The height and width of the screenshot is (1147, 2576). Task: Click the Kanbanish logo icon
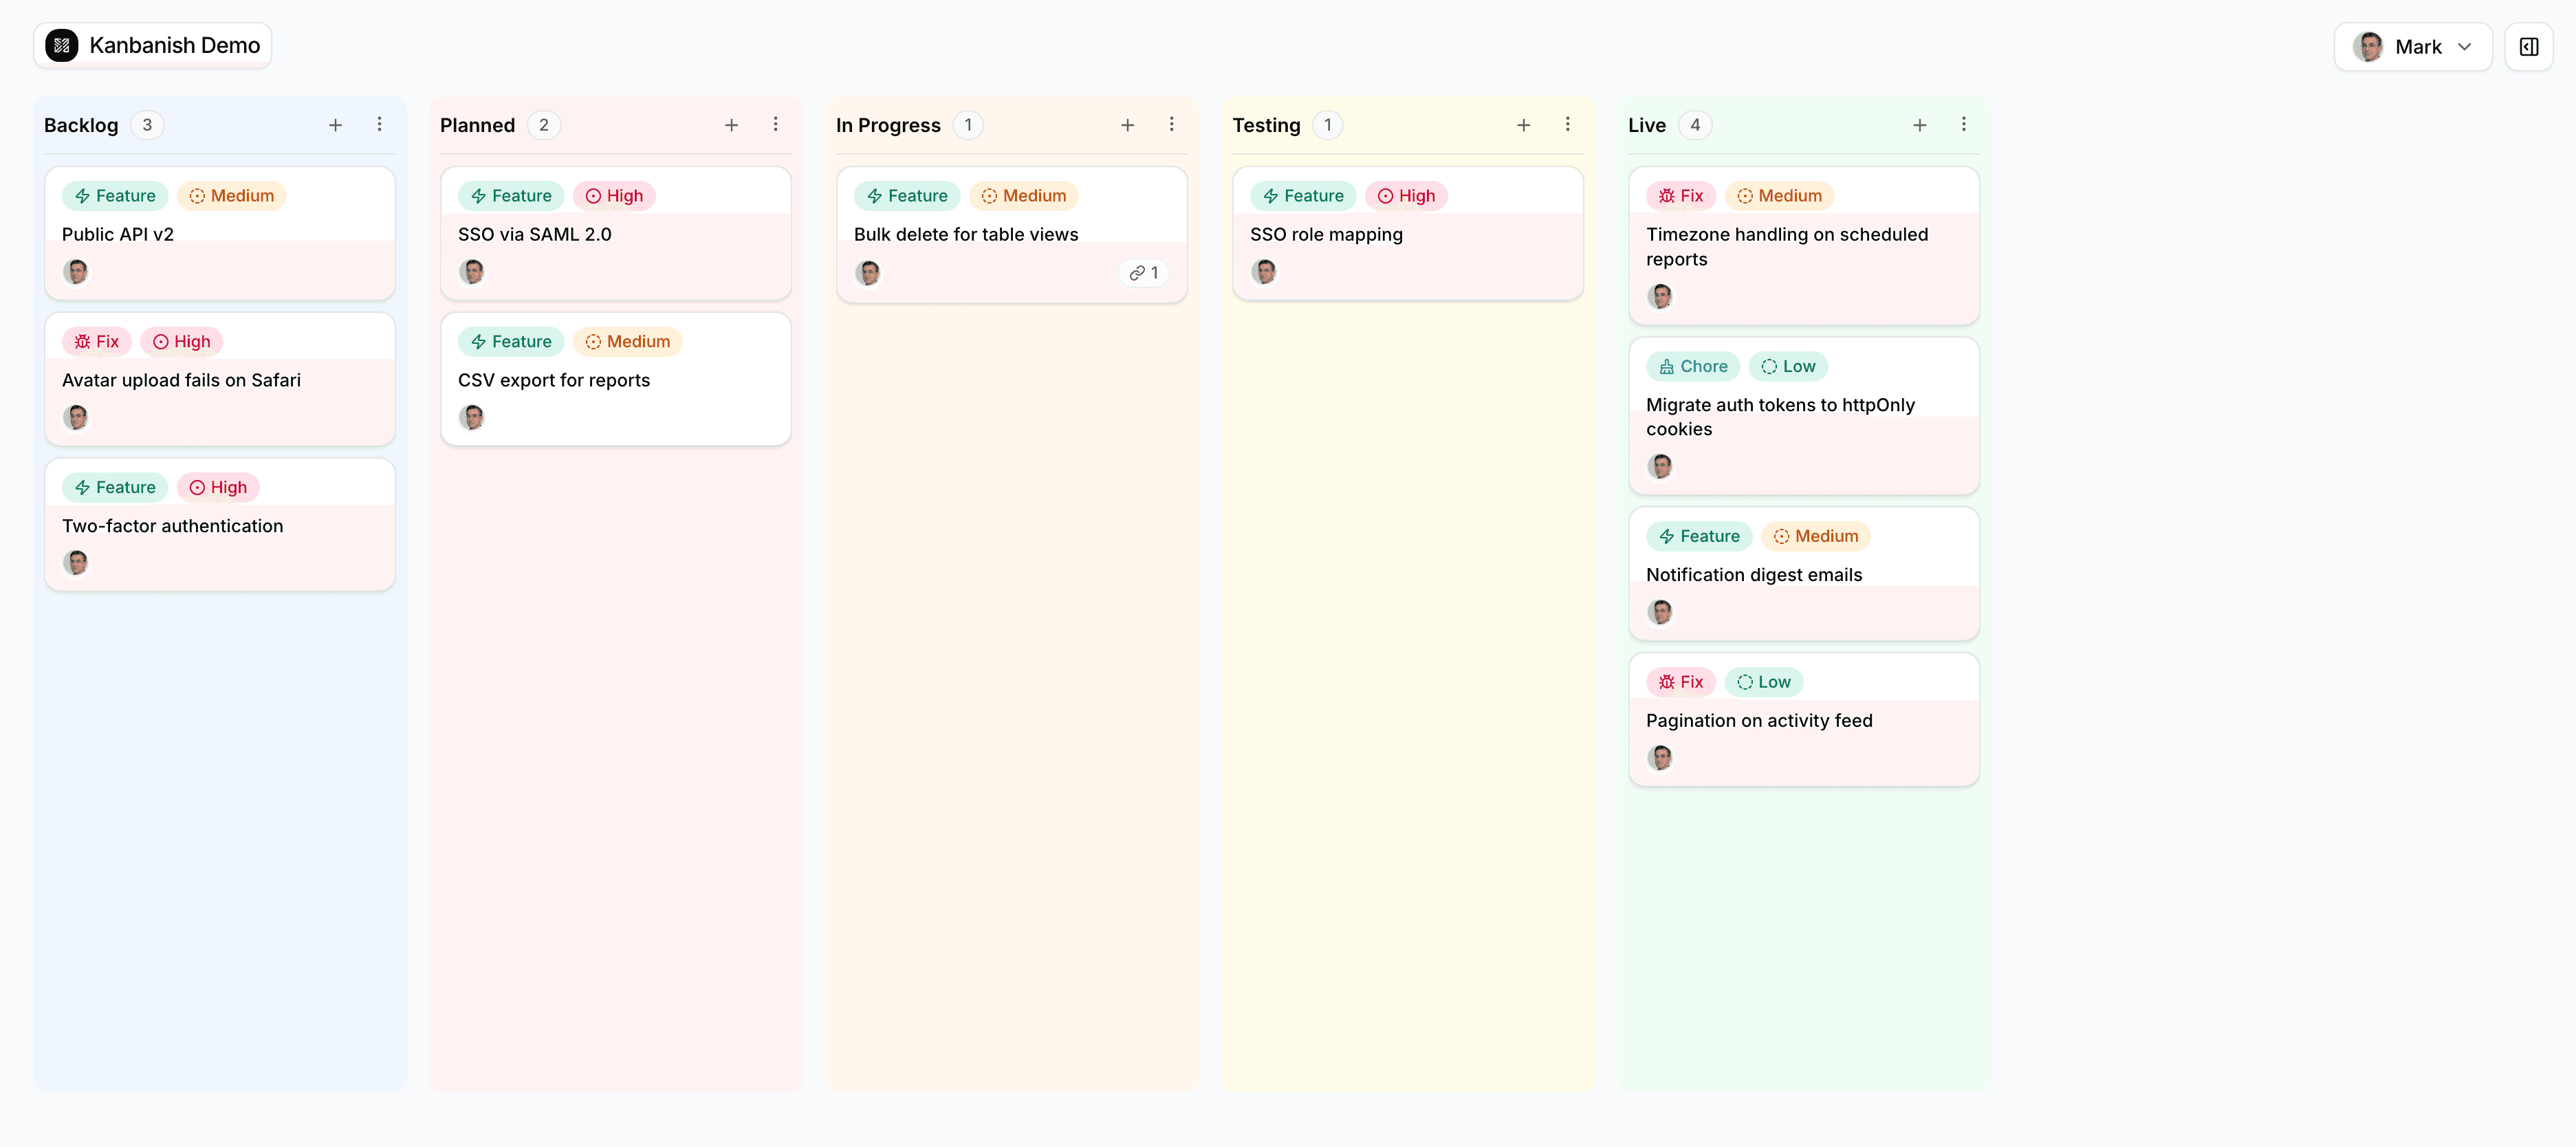62,45
